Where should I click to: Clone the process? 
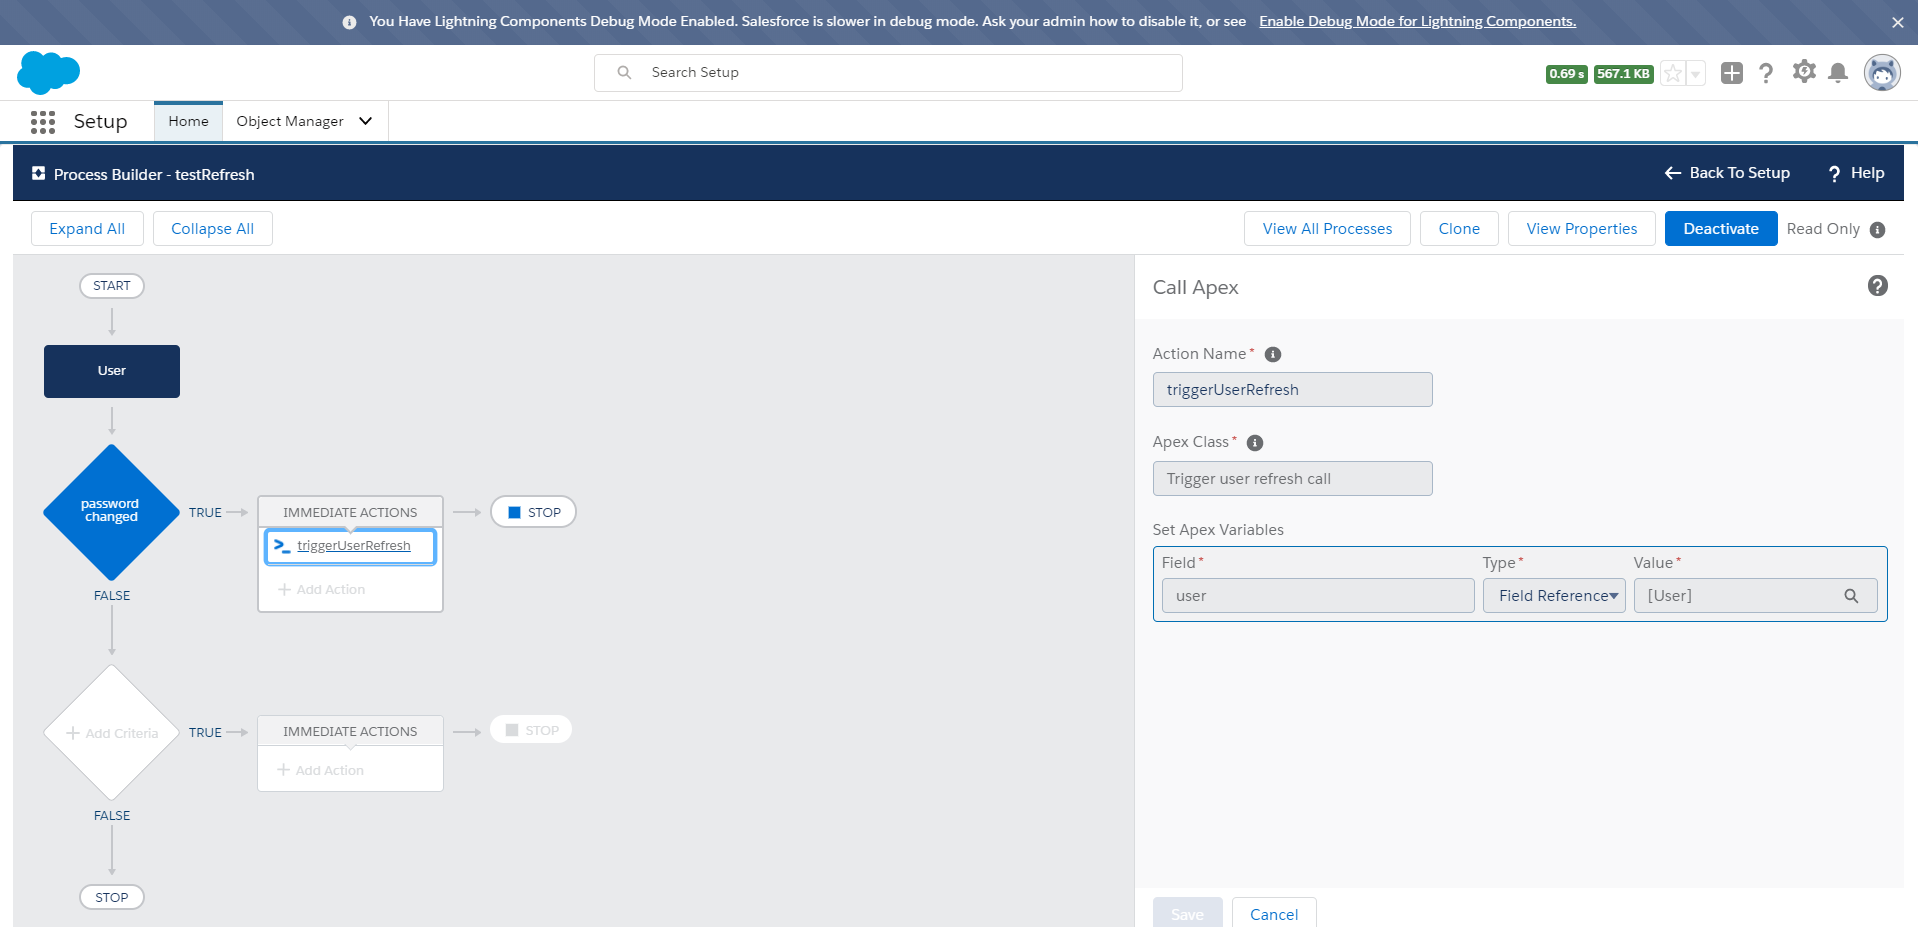click(x=1459, y=229)
